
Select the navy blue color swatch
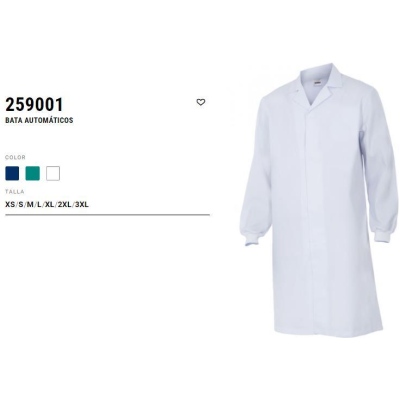[x=12, y=173]
